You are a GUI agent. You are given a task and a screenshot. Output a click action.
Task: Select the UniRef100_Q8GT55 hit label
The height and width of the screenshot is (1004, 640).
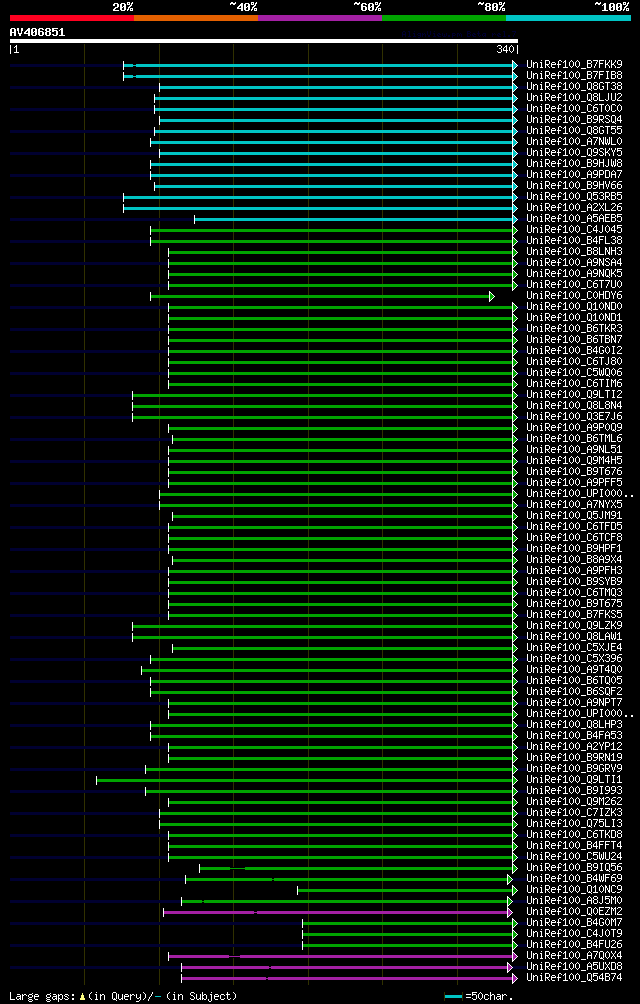point(574,131)
